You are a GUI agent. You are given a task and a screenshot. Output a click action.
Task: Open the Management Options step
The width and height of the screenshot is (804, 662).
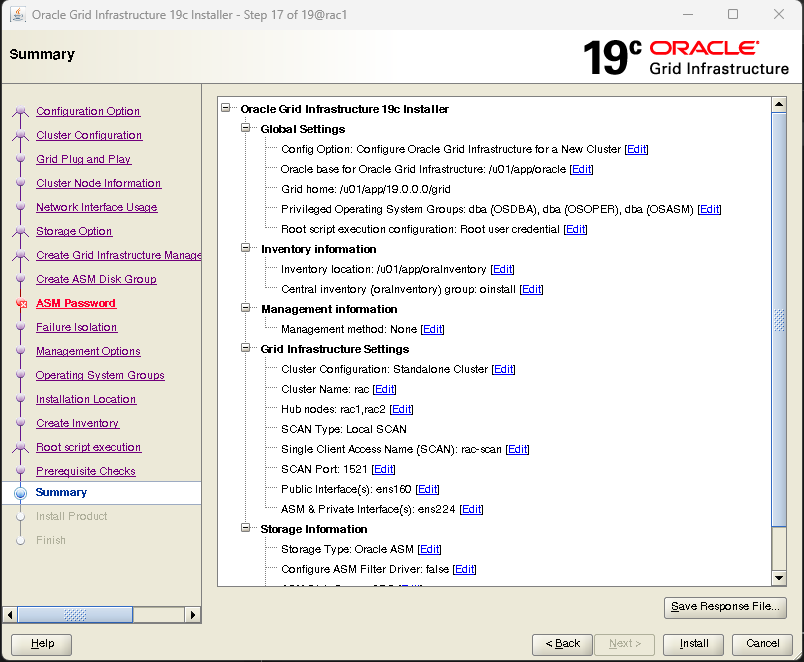[88, 352]
